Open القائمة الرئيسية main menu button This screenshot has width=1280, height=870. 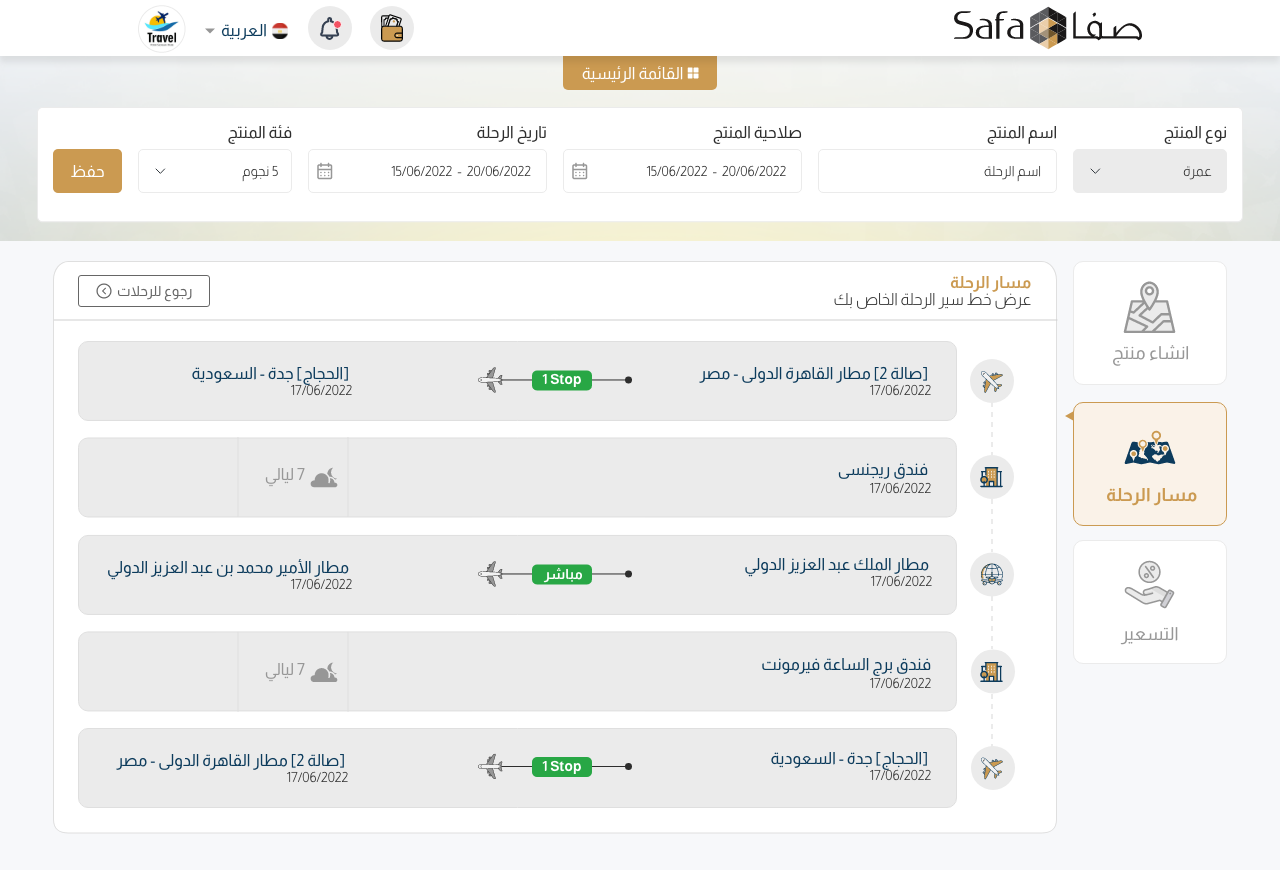[640, 73]
